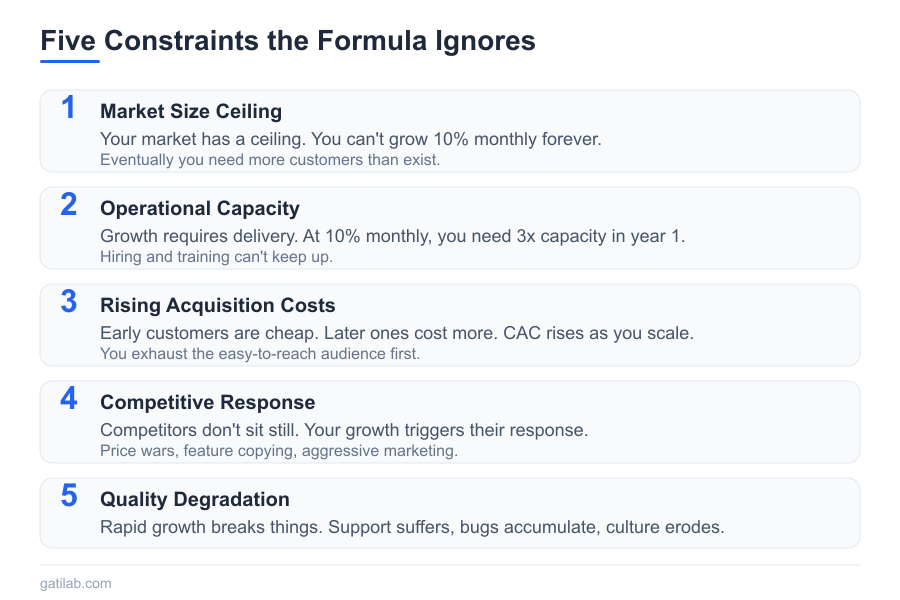Click the number 2 badge
The width and height of the screenshot is (900, 600).
pyautogui.click(x=68, y=205)
